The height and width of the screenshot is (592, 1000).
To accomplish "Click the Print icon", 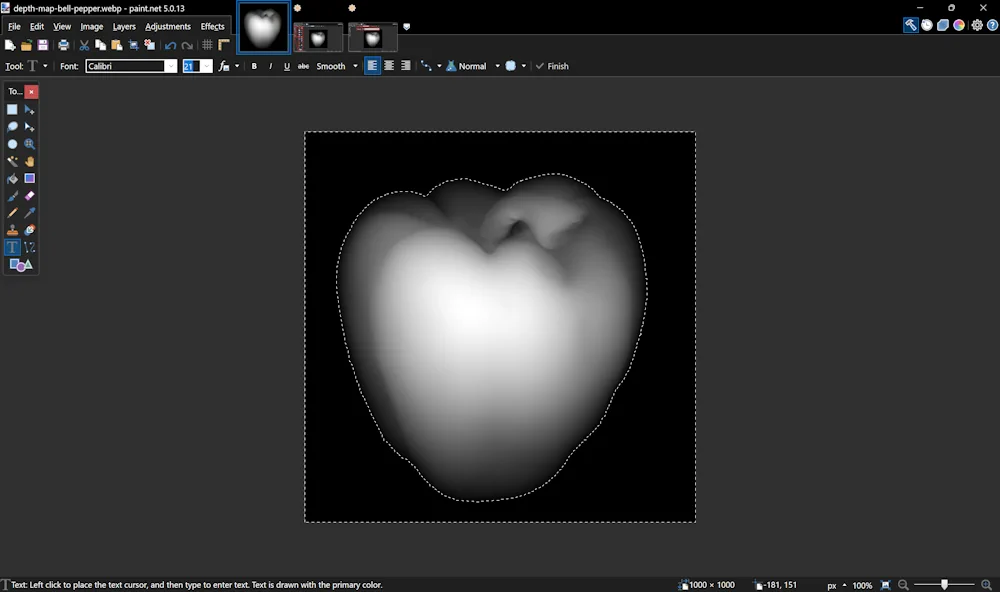I will [63, 45].
